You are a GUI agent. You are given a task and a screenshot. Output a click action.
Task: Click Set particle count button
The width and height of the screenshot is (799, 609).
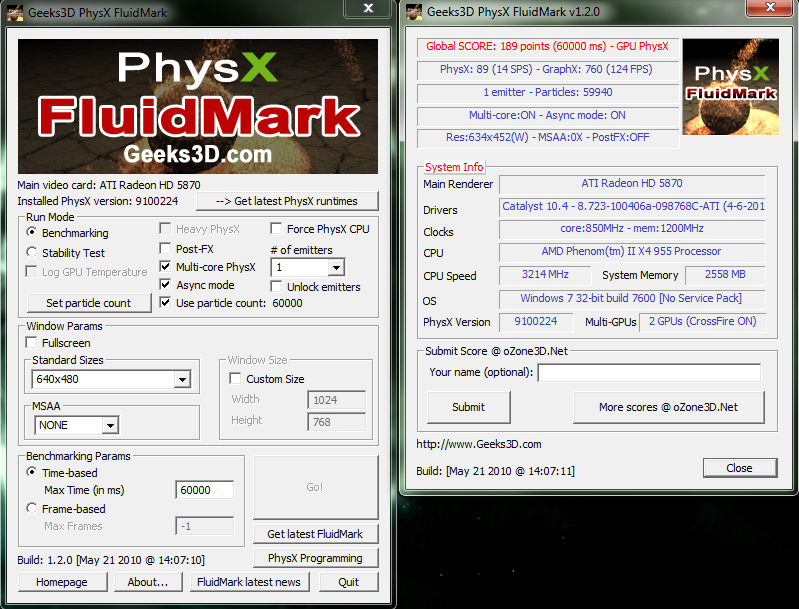[89, 303]
